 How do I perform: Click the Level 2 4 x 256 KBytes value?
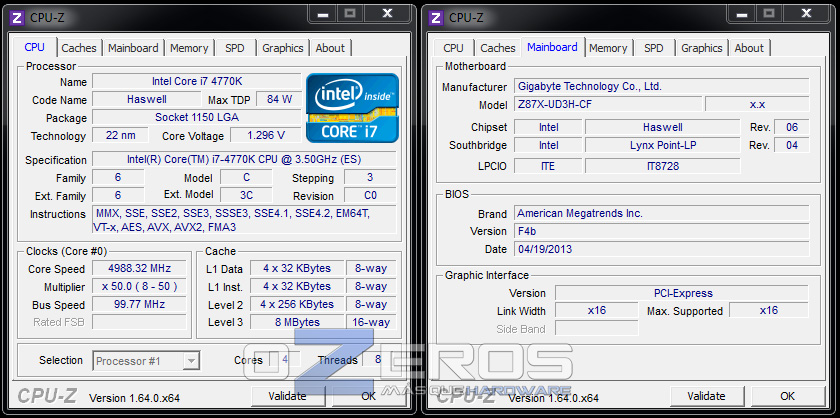click(x=297, y=304)
